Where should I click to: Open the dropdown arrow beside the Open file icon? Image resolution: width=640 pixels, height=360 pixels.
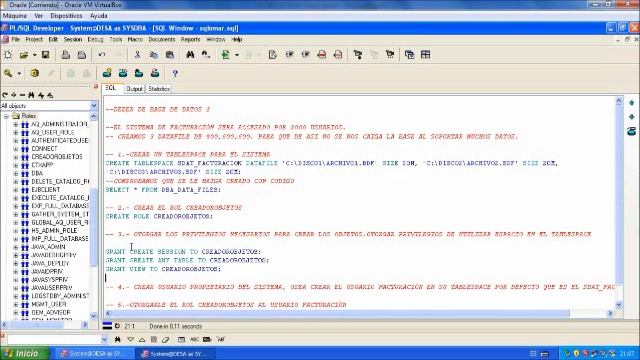(35, 55)
